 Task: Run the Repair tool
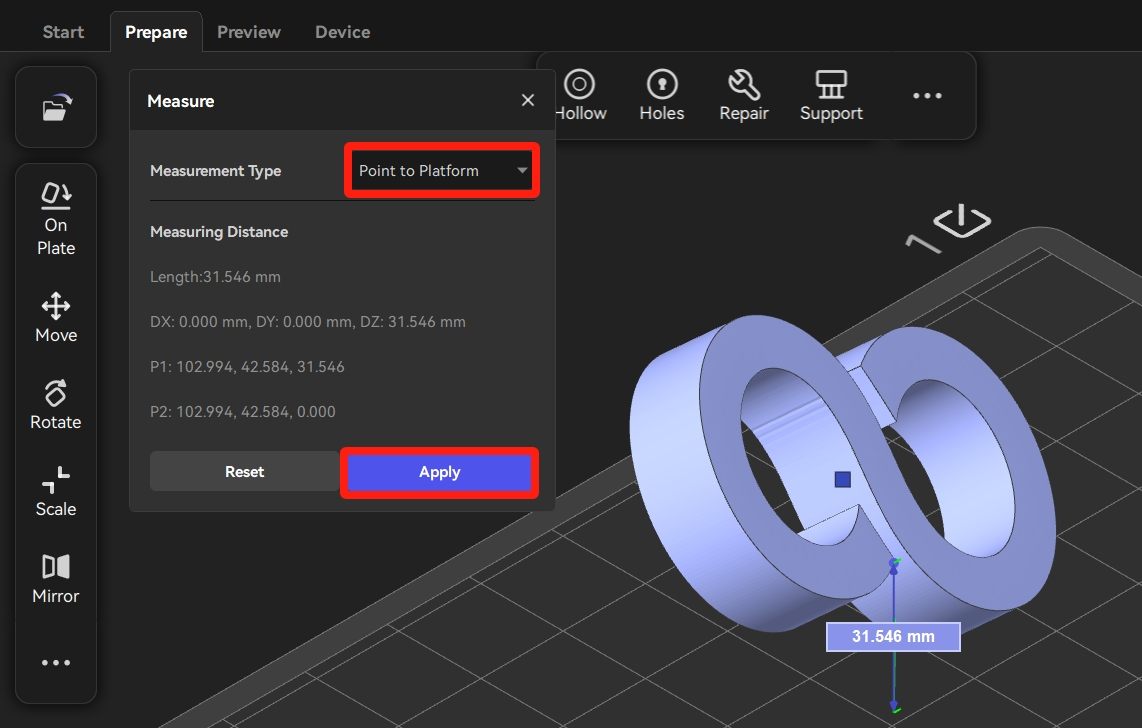pos(744,96)
